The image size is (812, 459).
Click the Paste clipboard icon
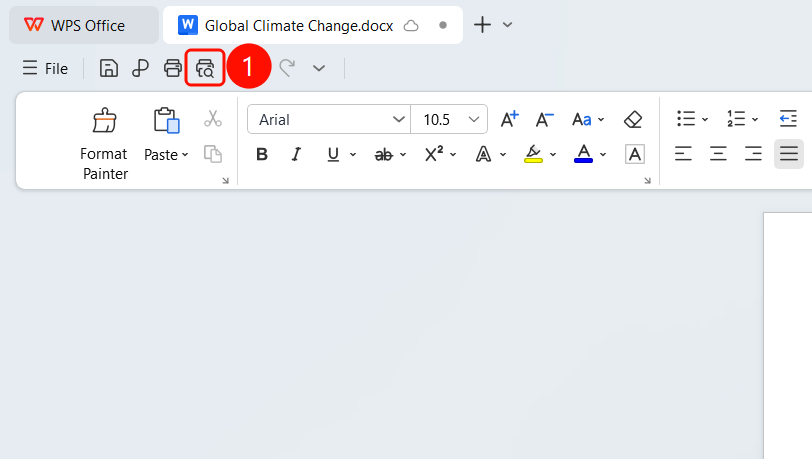coord(166,121)
